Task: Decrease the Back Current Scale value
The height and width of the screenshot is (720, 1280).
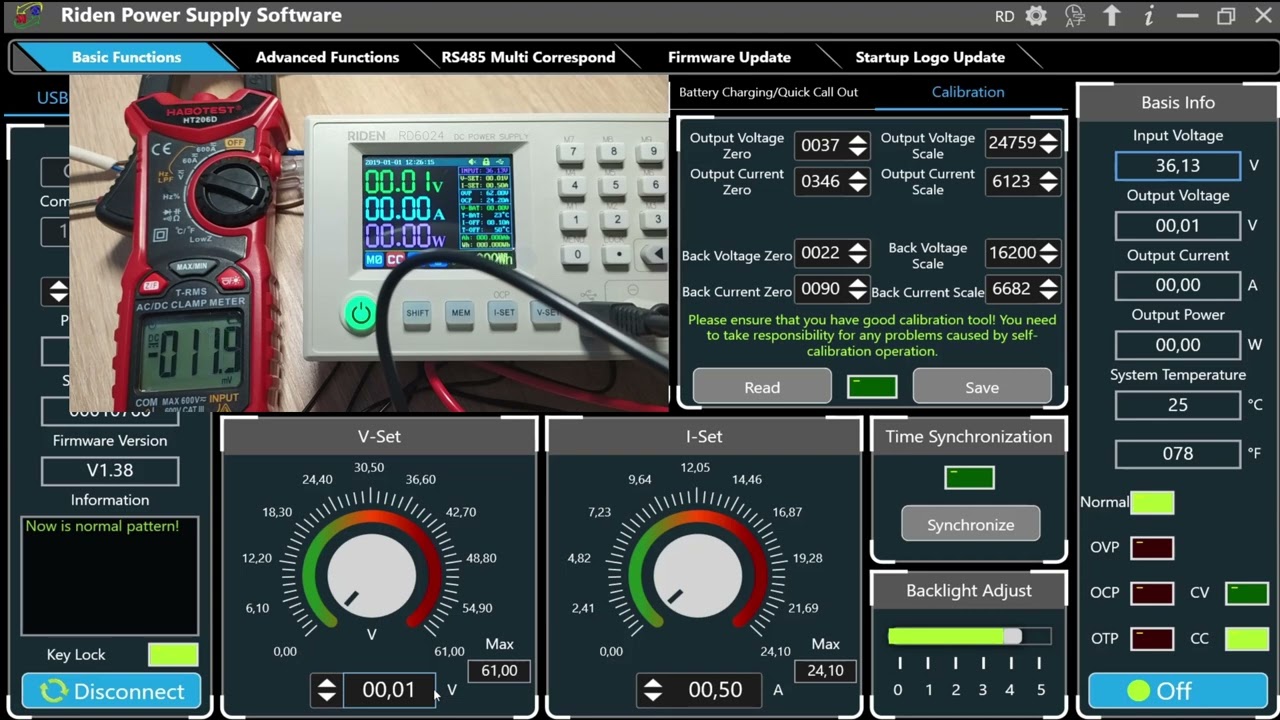Action: [x=1048, y=295]
